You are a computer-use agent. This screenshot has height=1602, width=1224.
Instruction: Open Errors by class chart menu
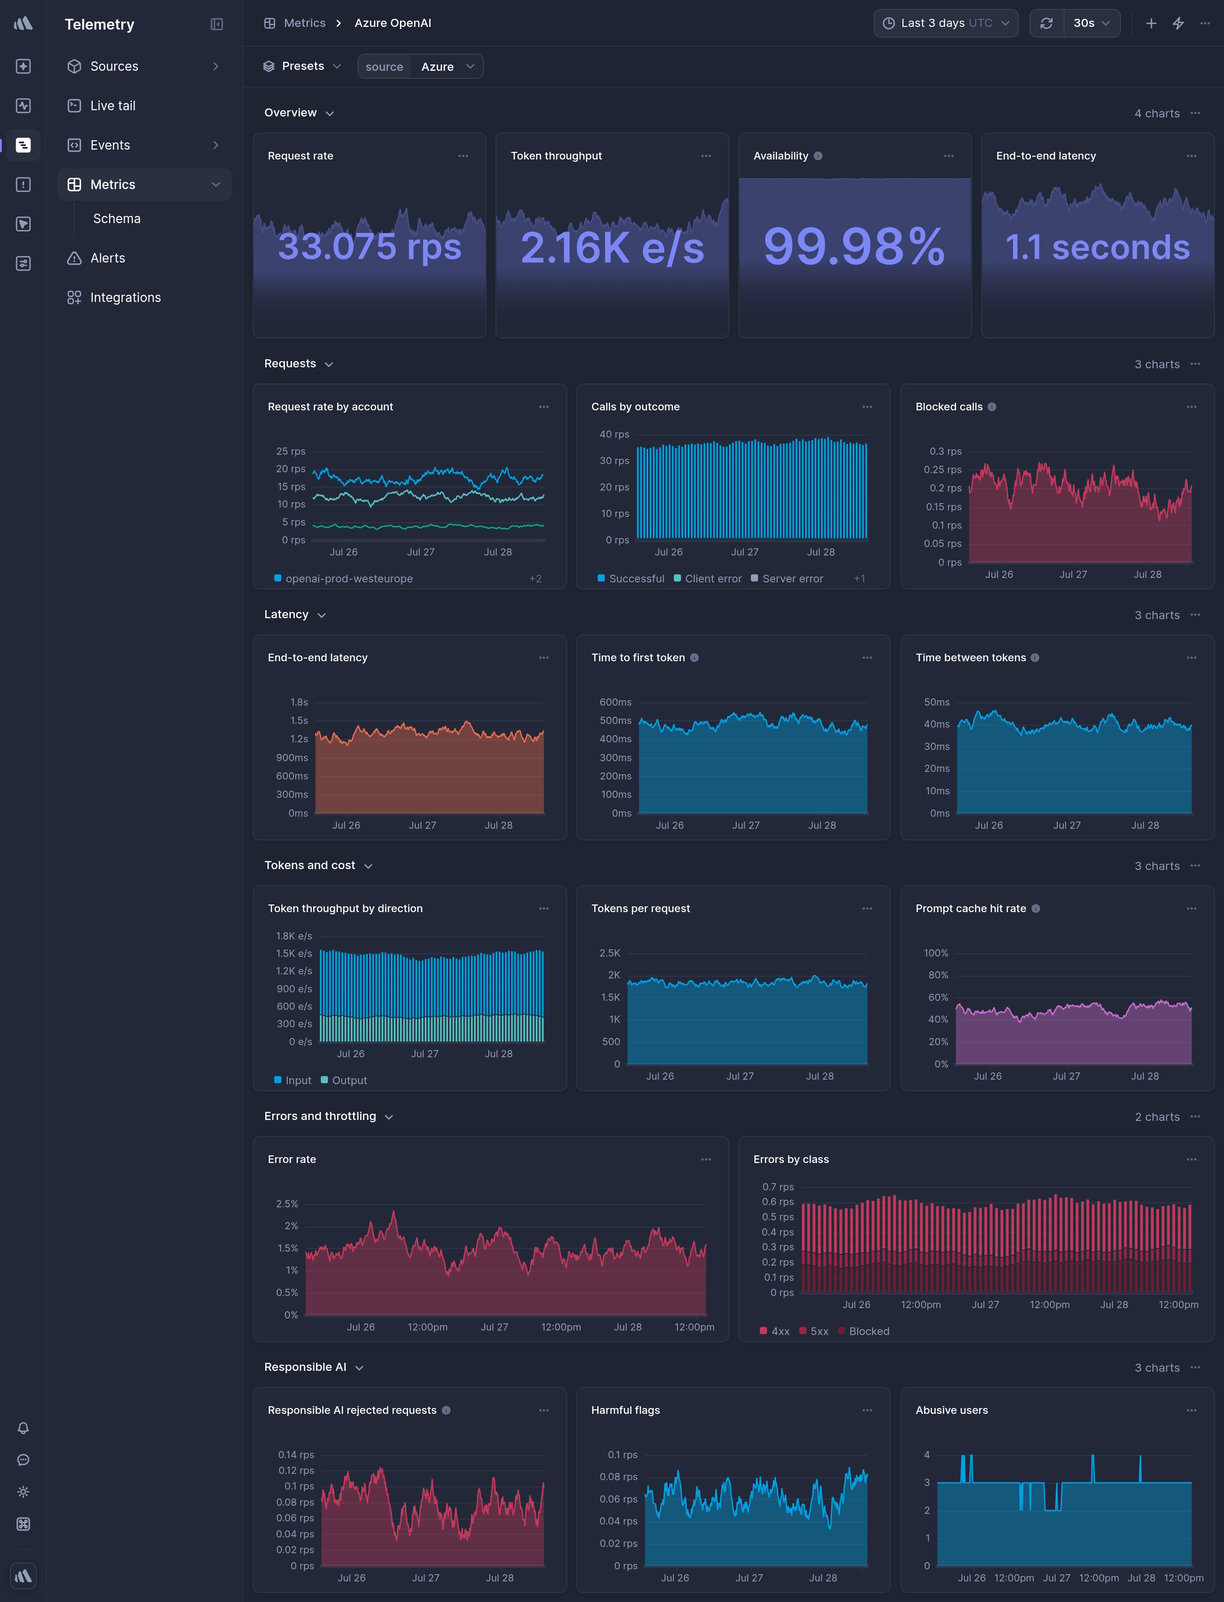pos(1192,1160)
